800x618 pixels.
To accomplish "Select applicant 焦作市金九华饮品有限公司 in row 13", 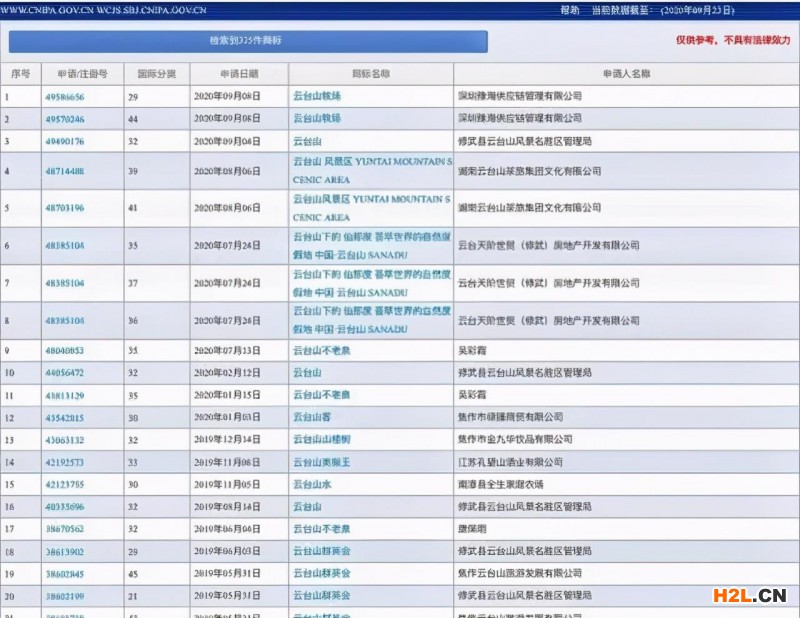I will 515,439.
